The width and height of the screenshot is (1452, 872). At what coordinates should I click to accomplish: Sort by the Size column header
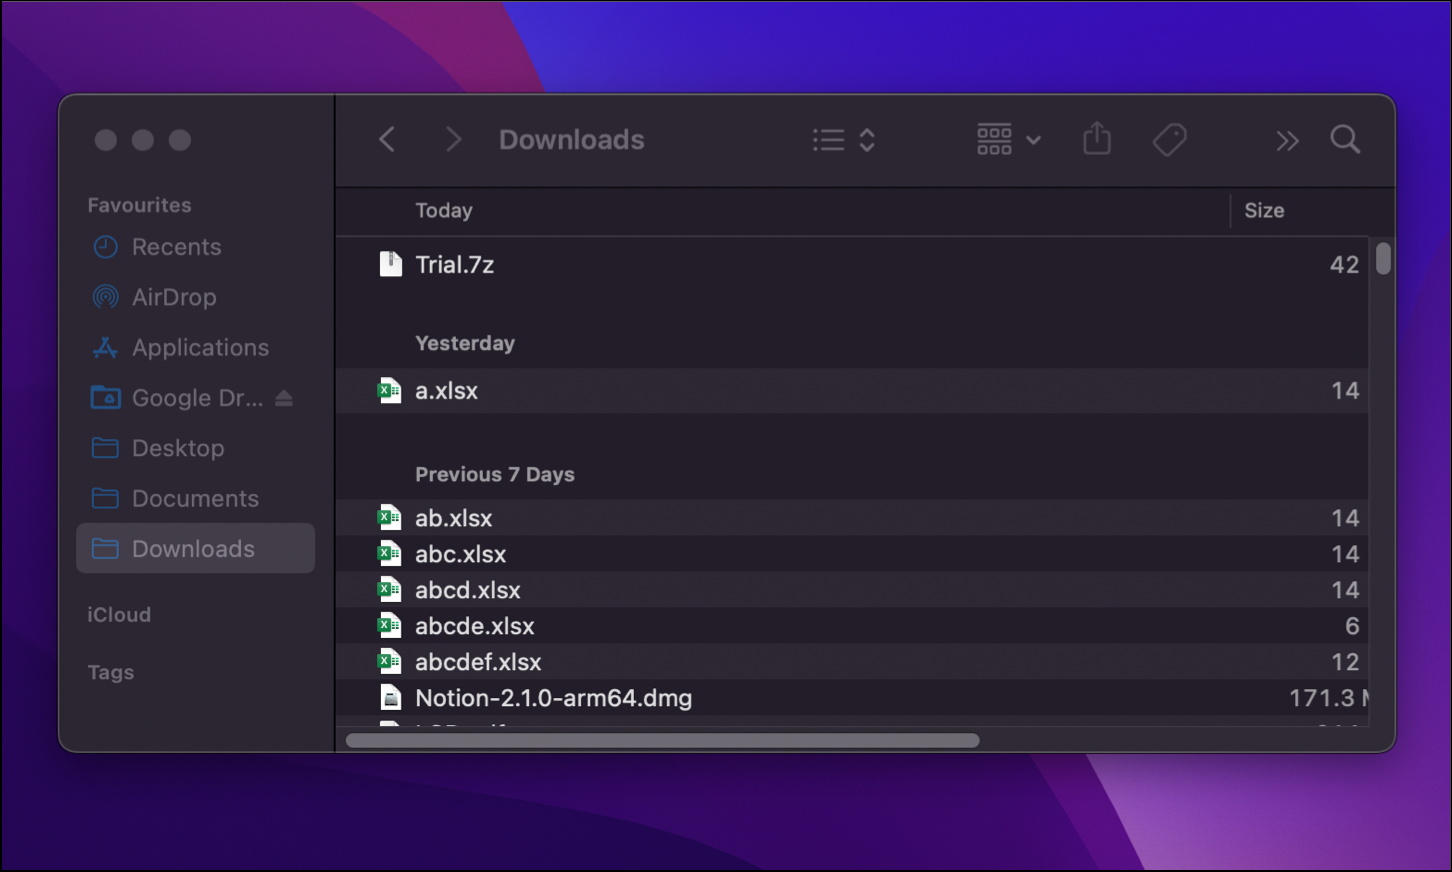[1264, 211]
